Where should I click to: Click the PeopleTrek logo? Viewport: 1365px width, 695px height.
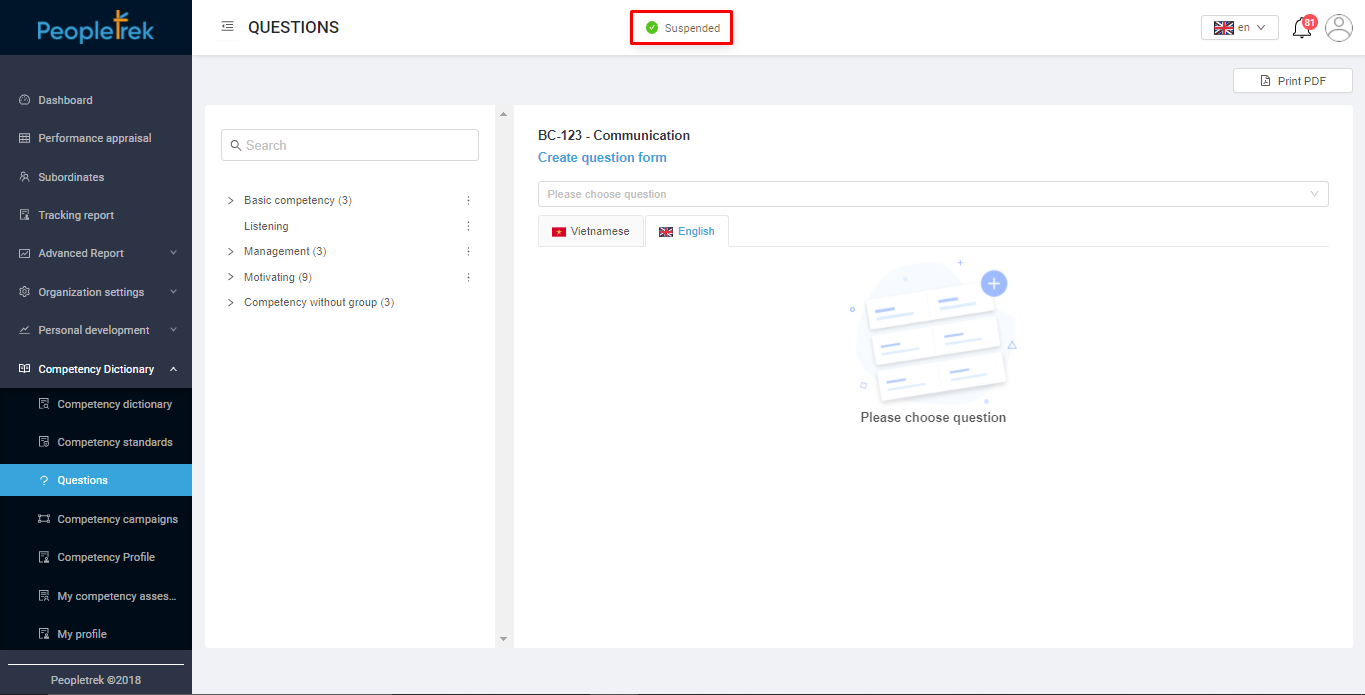(x=96, y=27)
